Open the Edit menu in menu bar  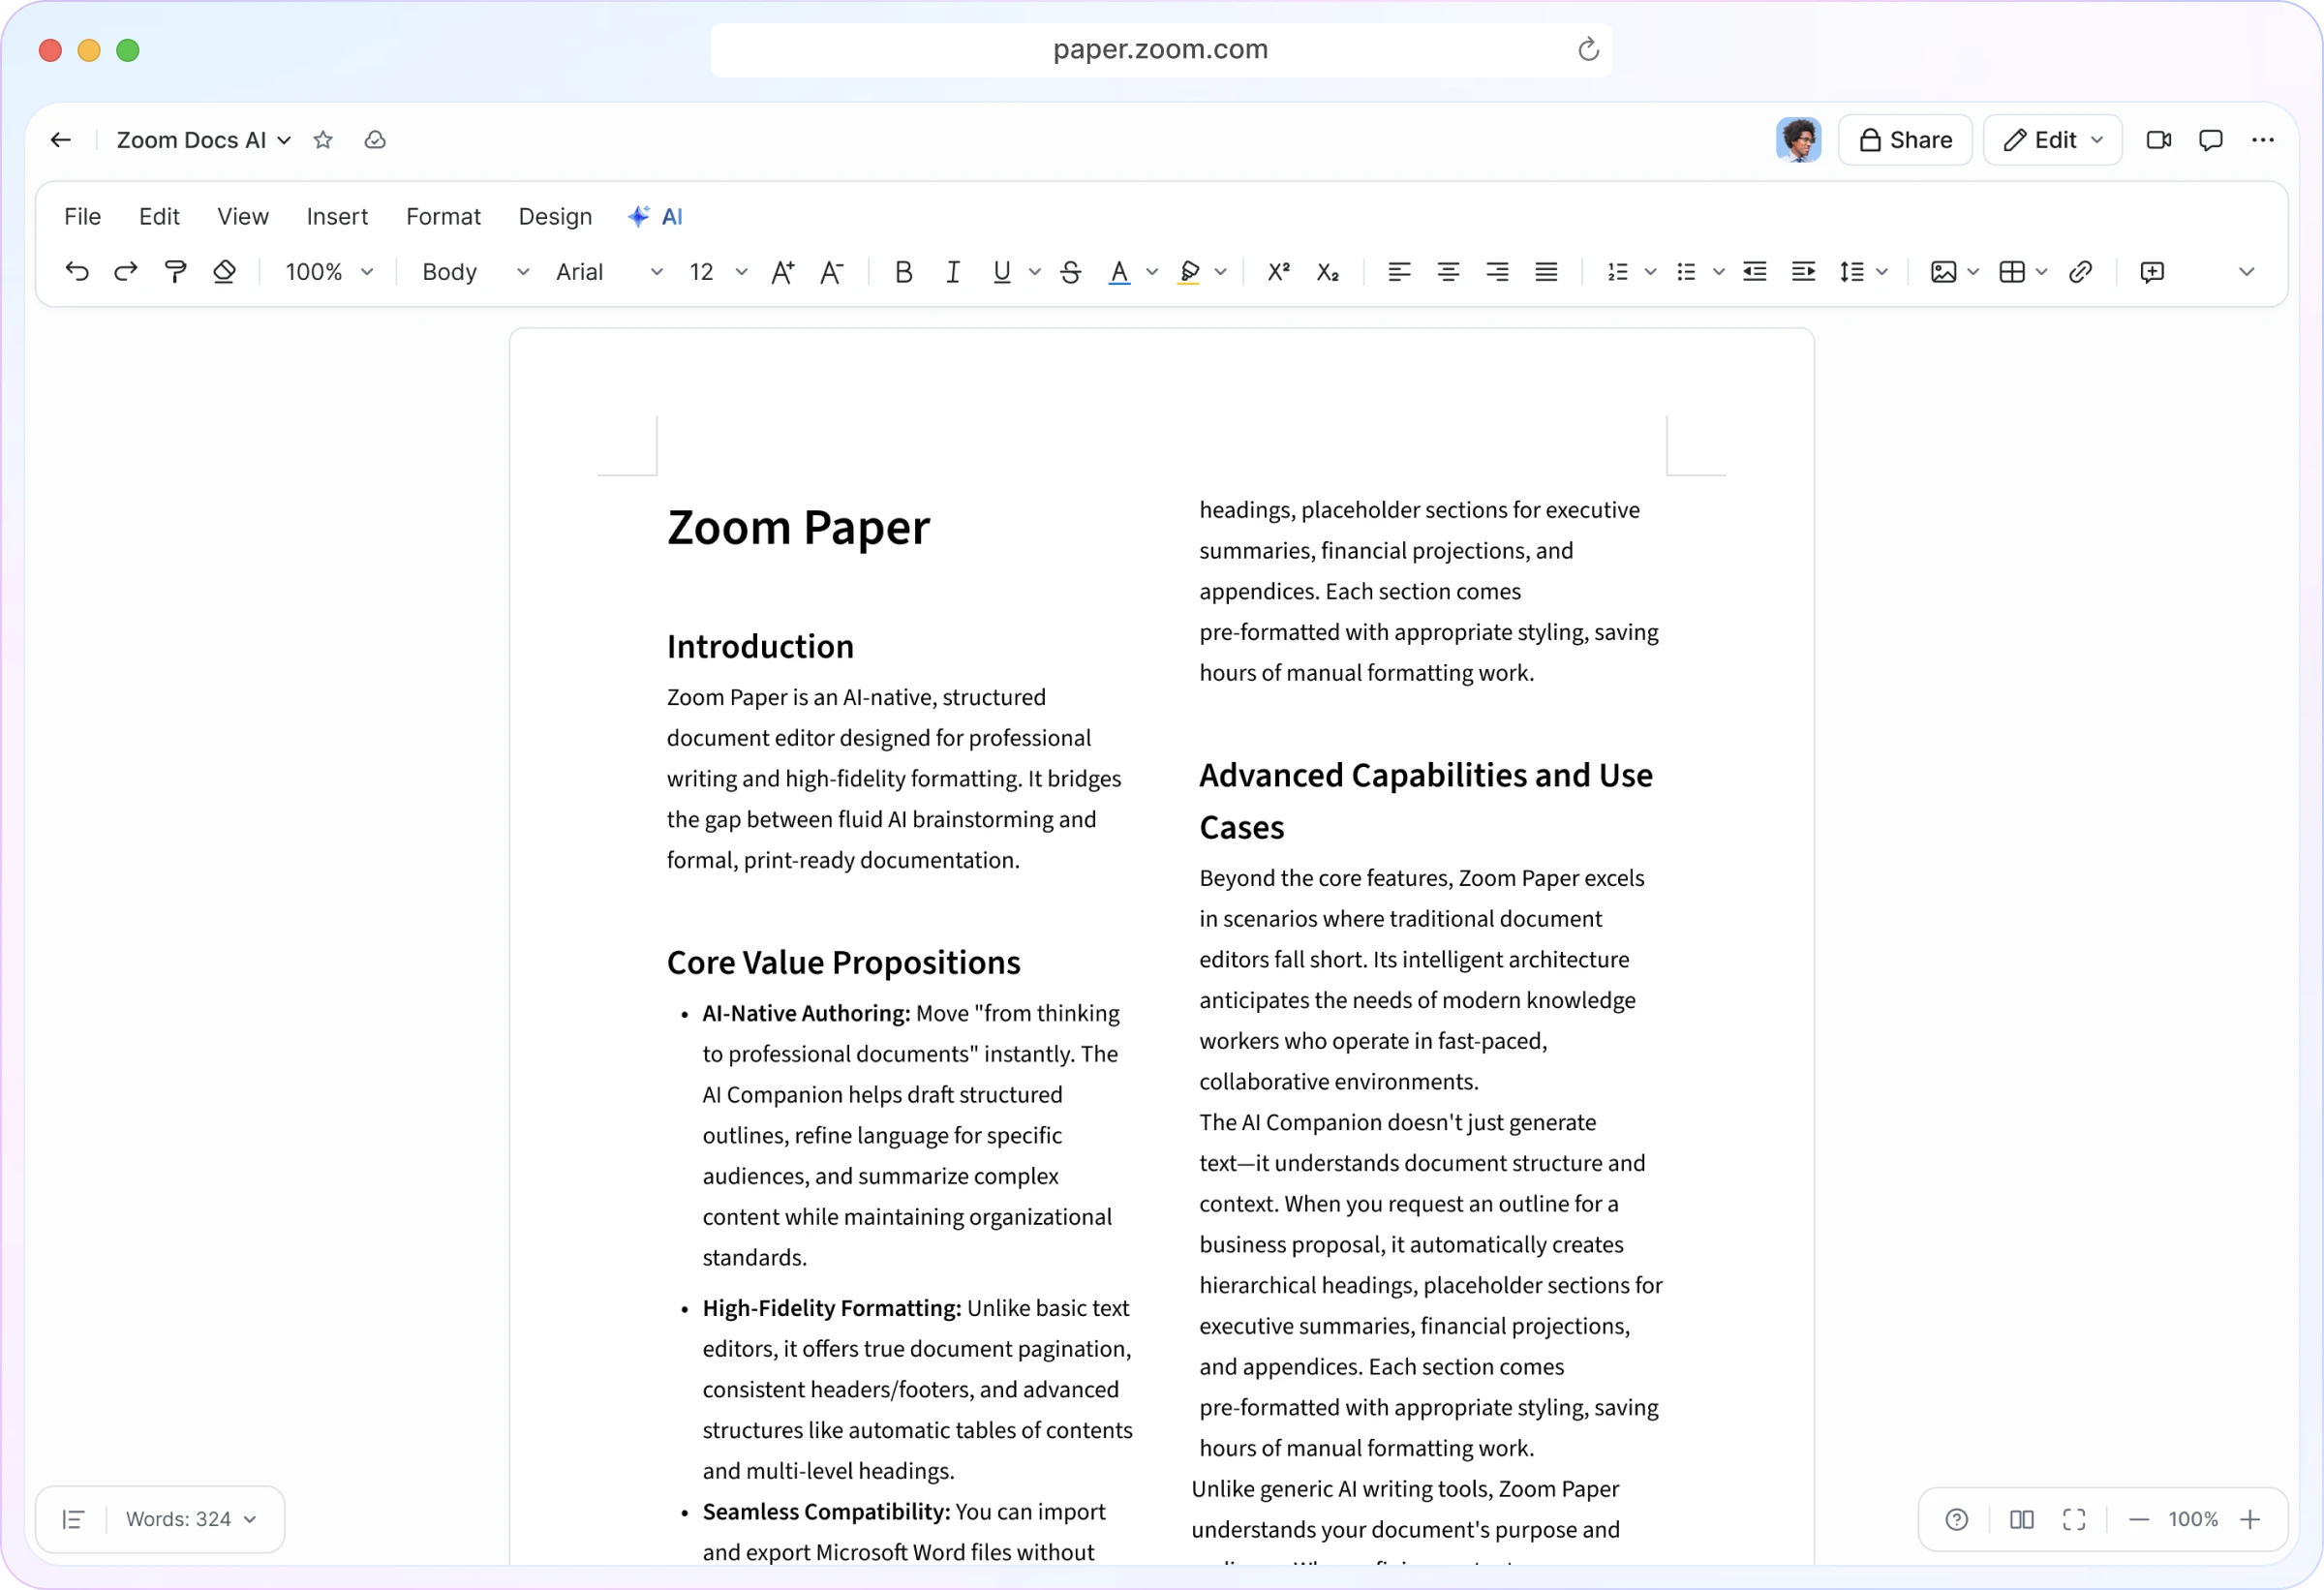pyautogui.click(x=159, y=217)
